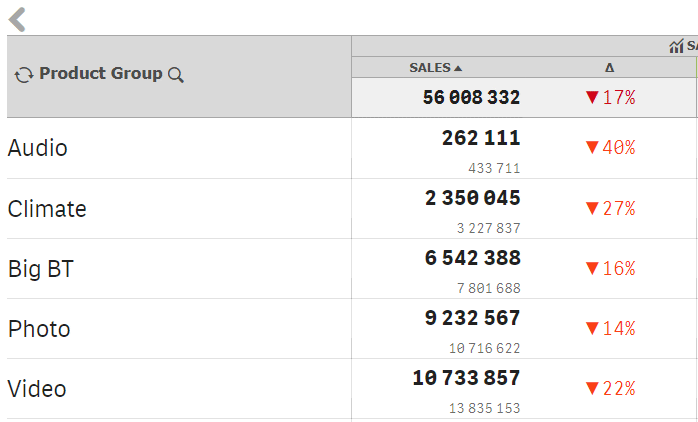Click the red down triangle for Audio

click(x=591, y=148)
